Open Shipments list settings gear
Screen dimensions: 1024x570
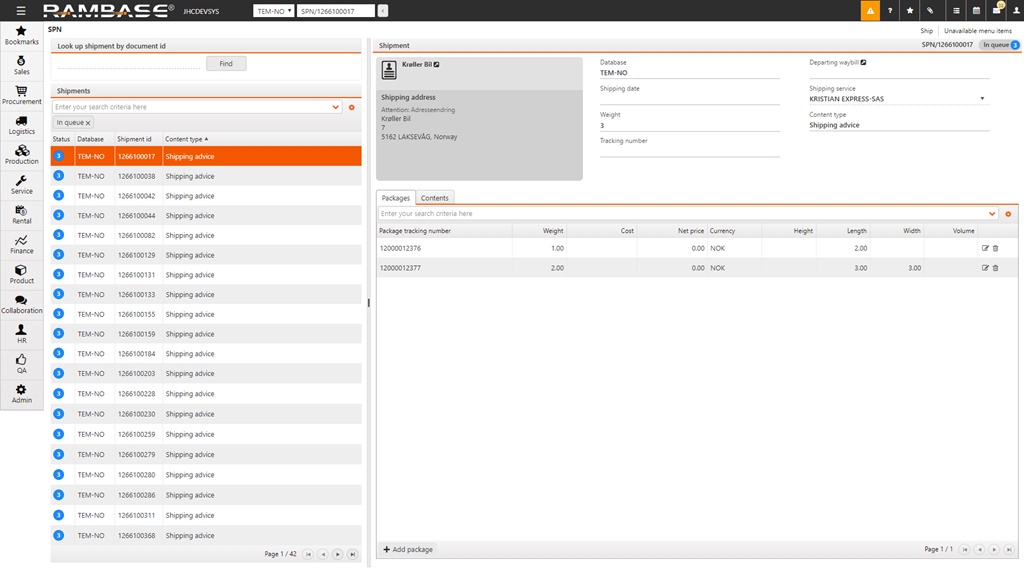coord(352,107)
